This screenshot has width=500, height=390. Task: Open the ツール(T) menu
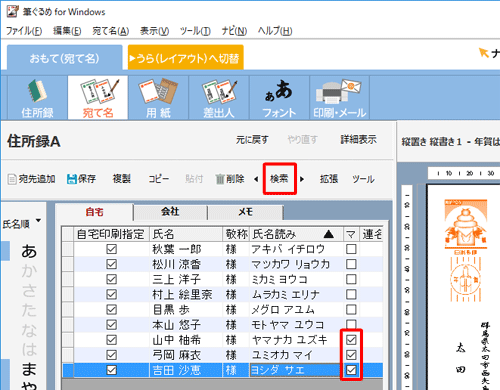(195, 31)
